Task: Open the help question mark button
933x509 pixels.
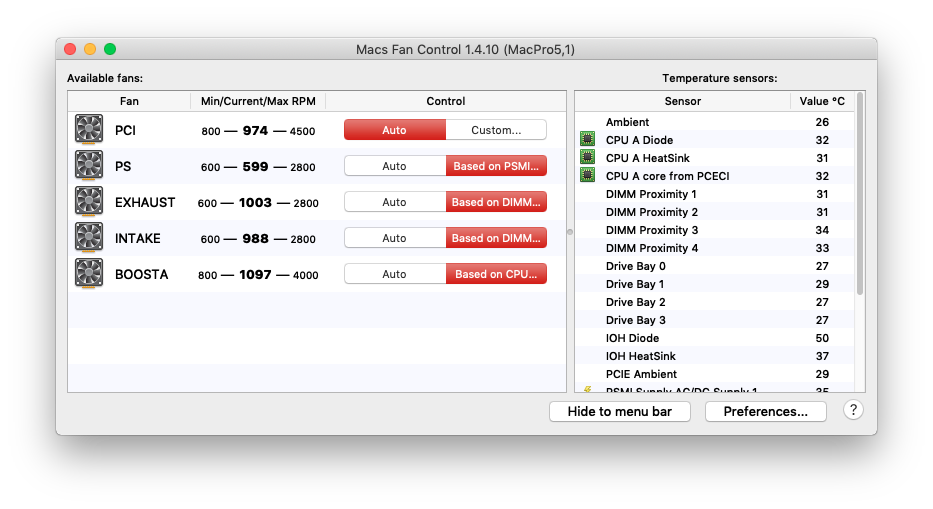Action: [853, 410]
